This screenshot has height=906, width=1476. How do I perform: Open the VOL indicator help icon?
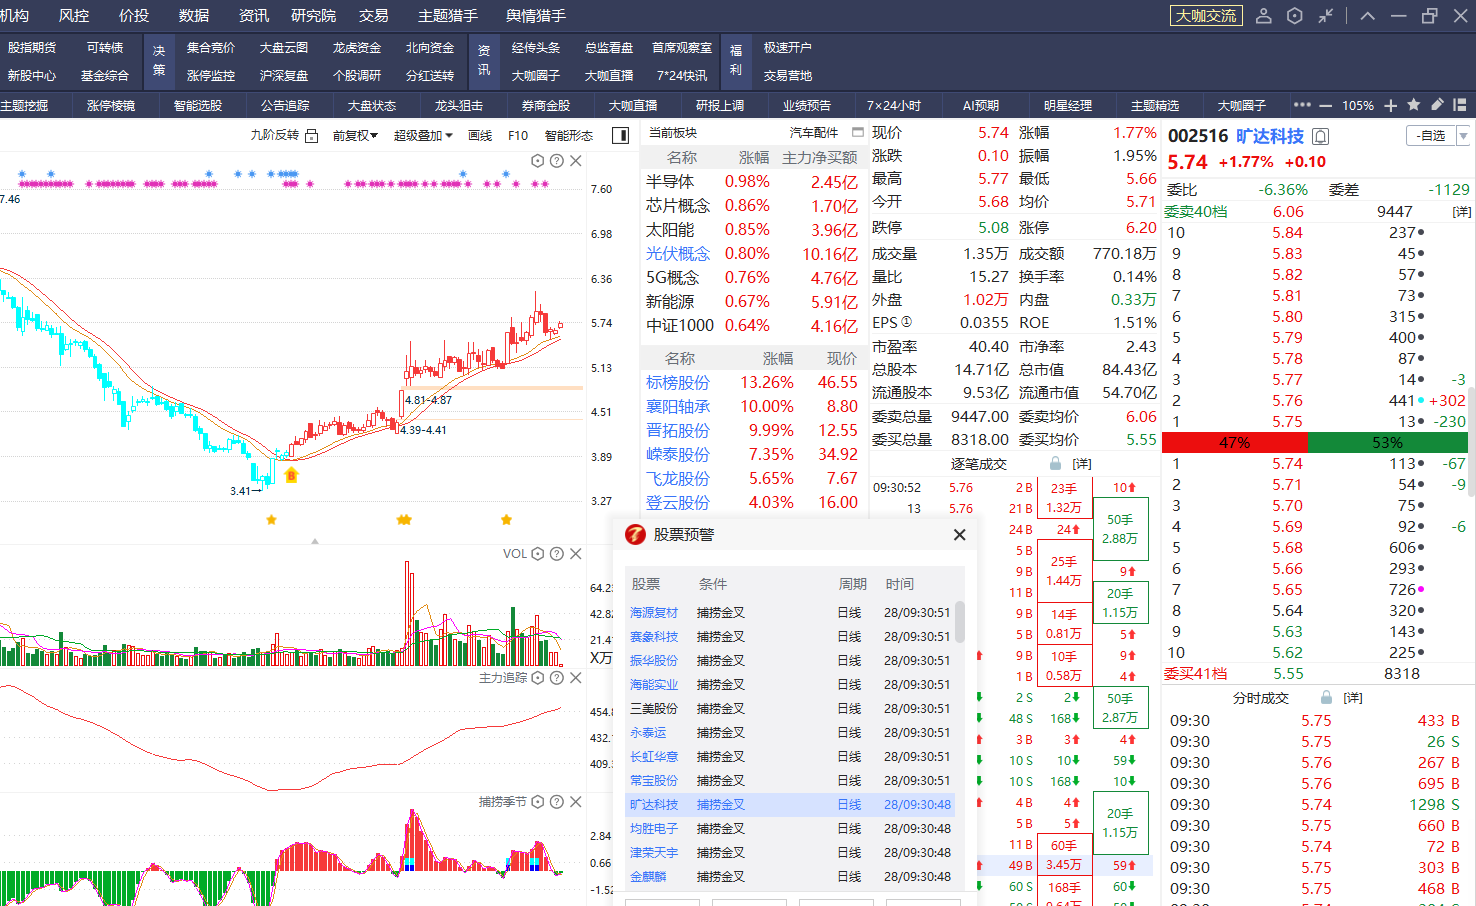tap(557, 554)
